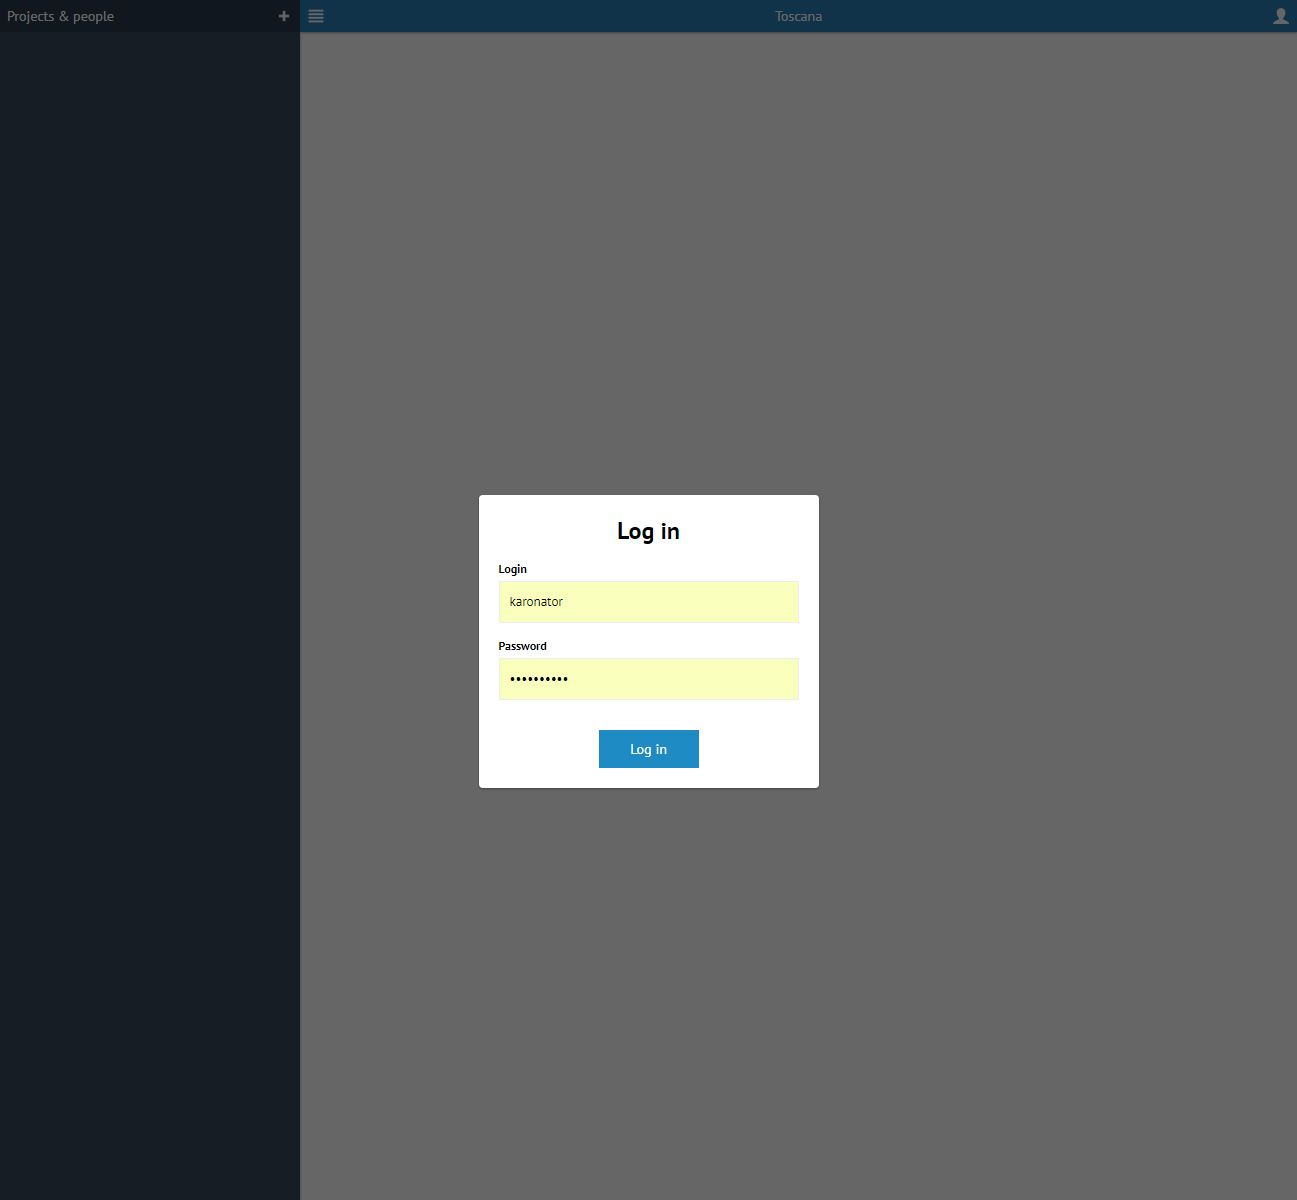Screen dimensions: 1297x1200
Task: Click the empty dark sidebar panel area
Action: point(150,600)
